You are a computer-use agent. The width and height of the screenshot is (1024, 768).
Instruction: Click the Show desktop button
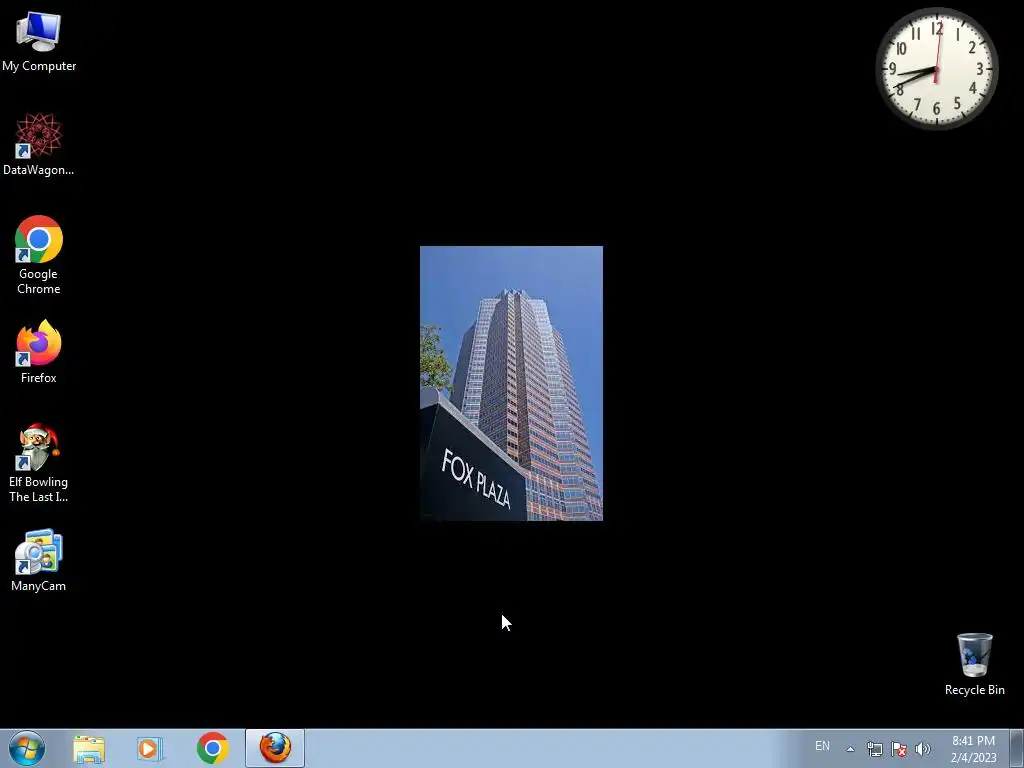(1017, 748)
